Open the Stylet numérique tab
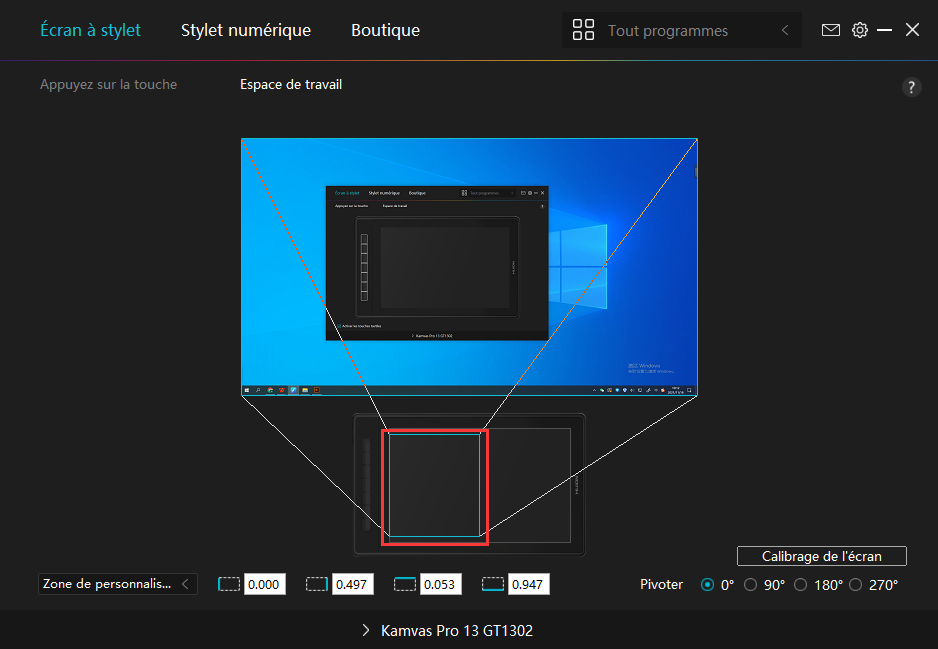 (x=246, y=30)
